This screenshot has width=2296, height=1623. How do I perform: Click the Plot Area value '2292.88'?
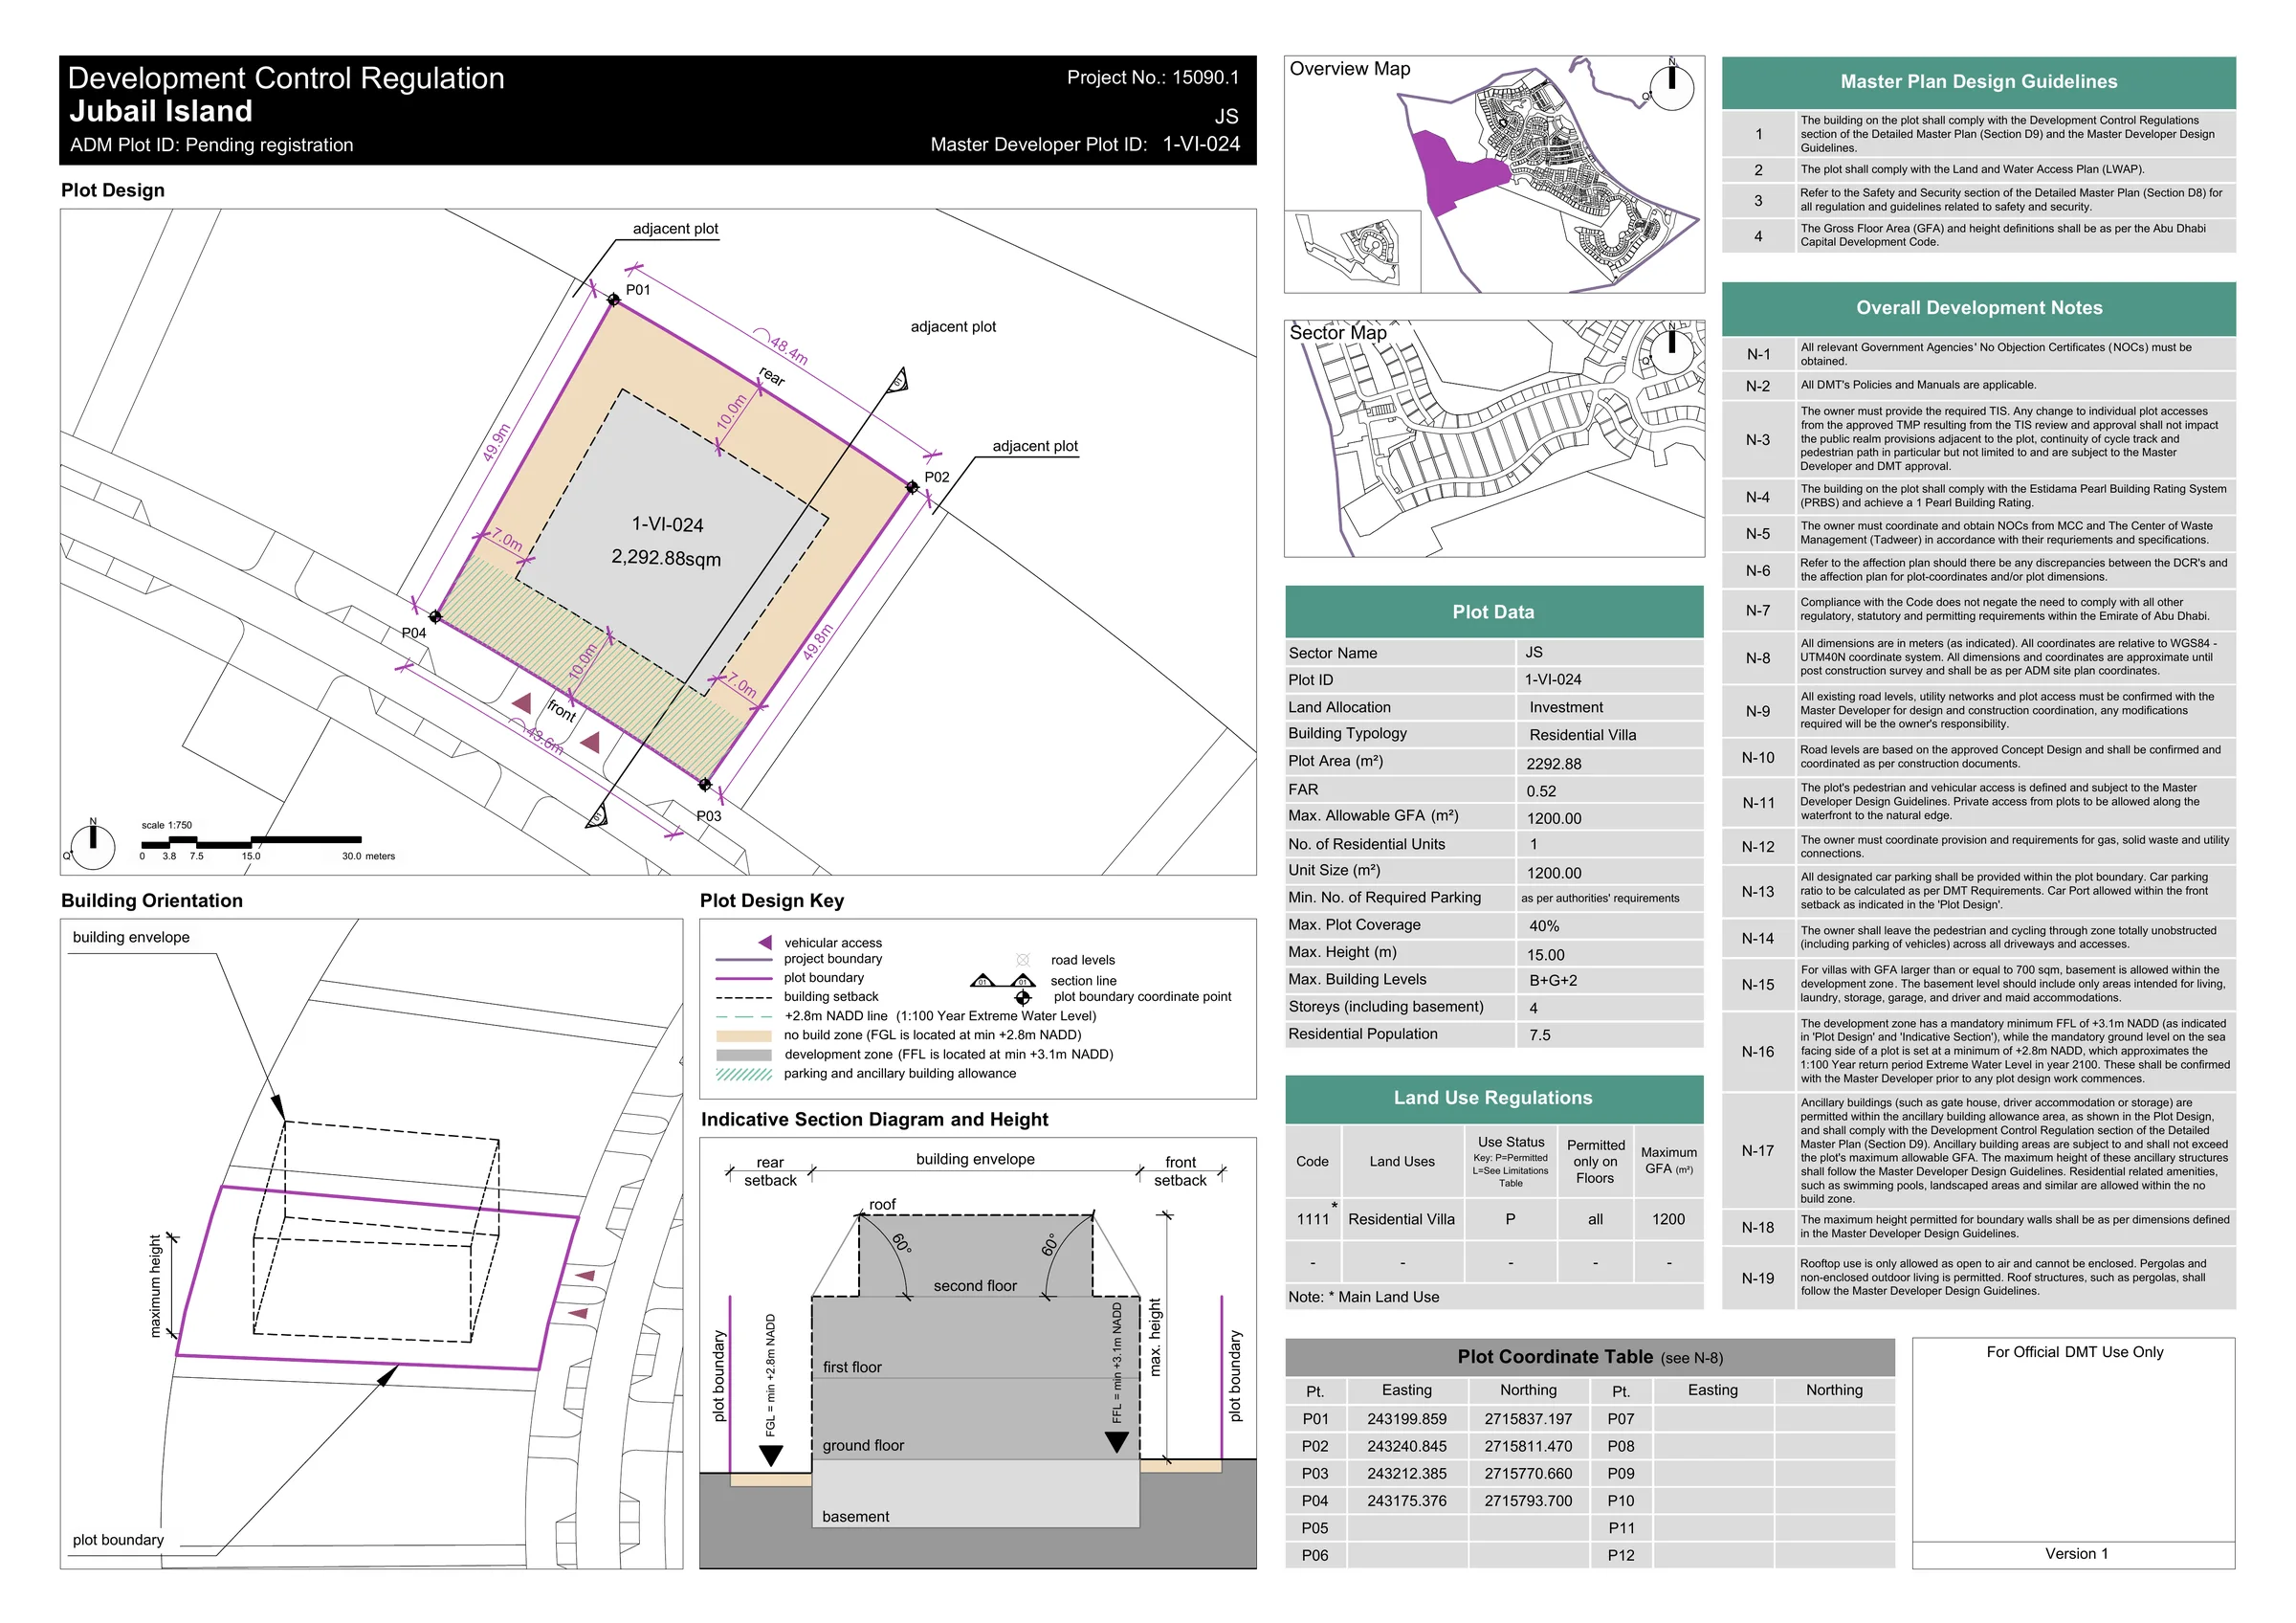(1553, 763)
